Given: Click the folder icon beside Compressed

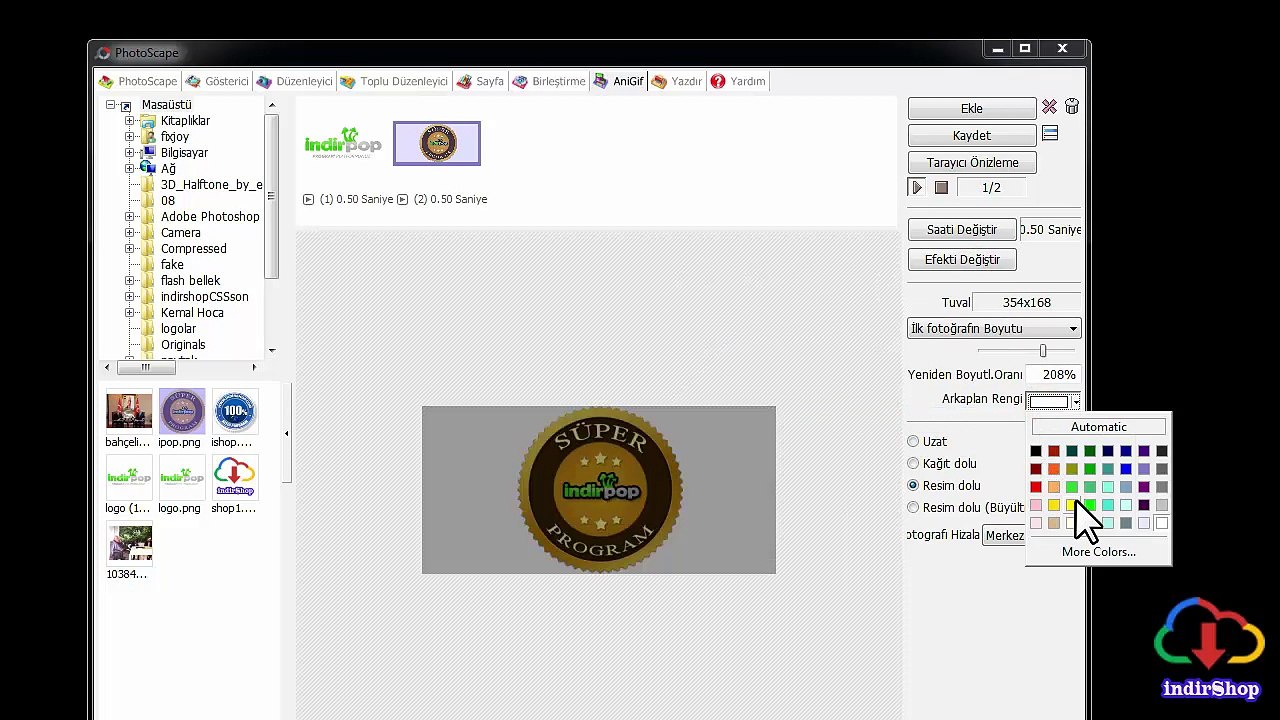Looking at the screenshot, I should [x=148, y=249].
